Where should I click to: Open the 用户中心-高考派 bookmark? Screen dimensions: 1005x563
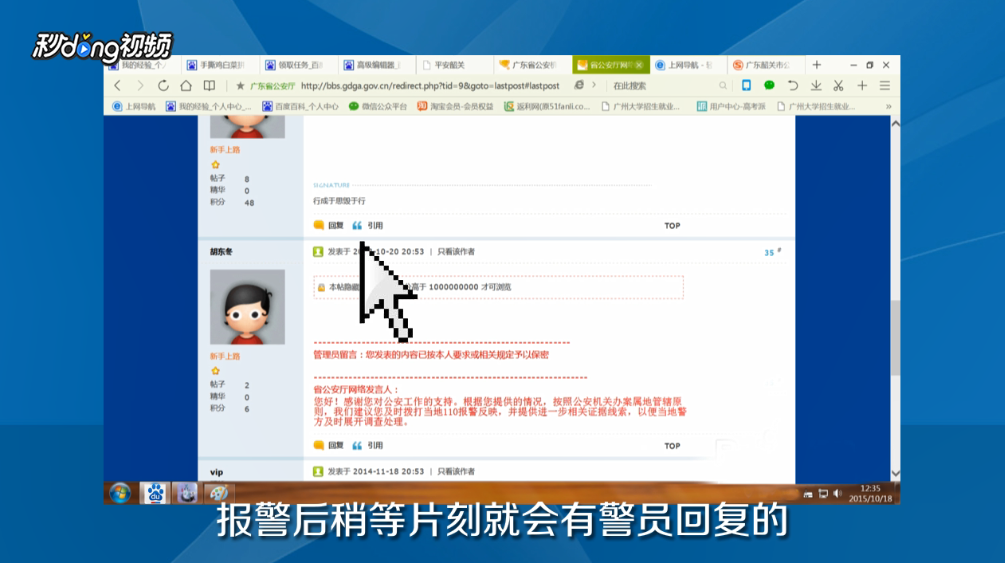(731, 106)
